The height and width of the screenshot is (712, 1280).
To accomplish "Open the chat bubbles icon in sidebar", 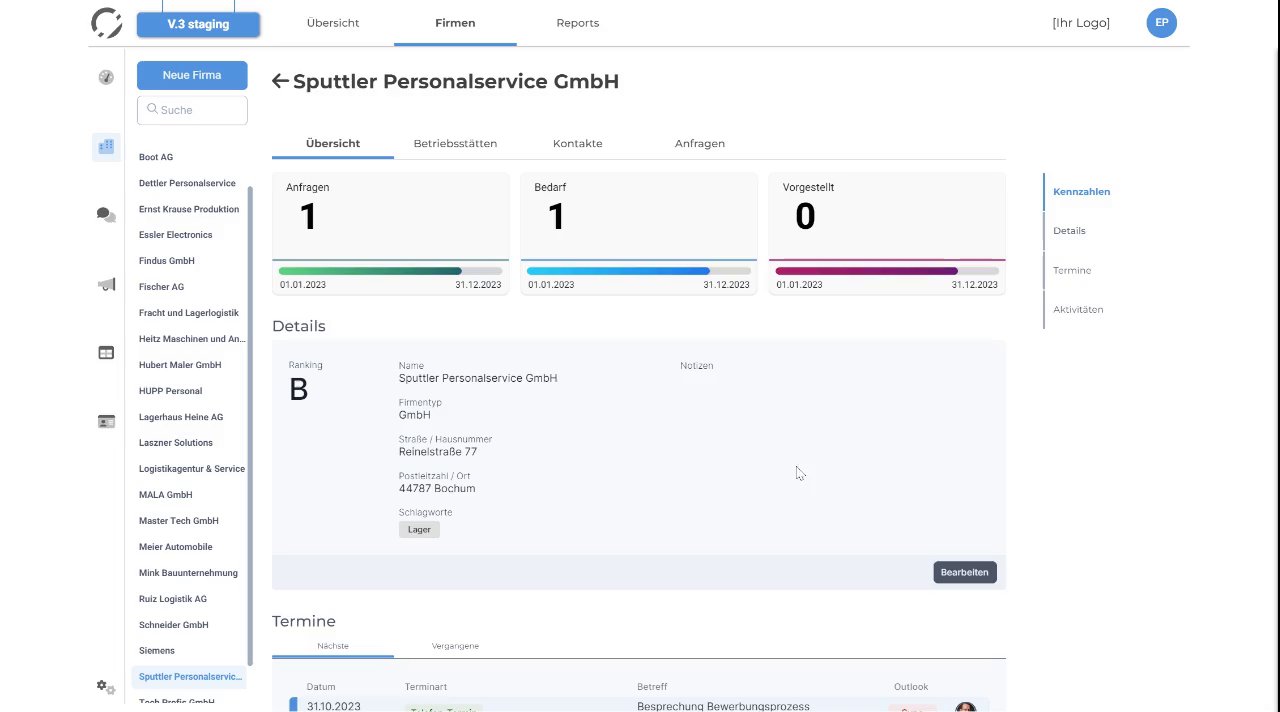I will pos(106,215).
